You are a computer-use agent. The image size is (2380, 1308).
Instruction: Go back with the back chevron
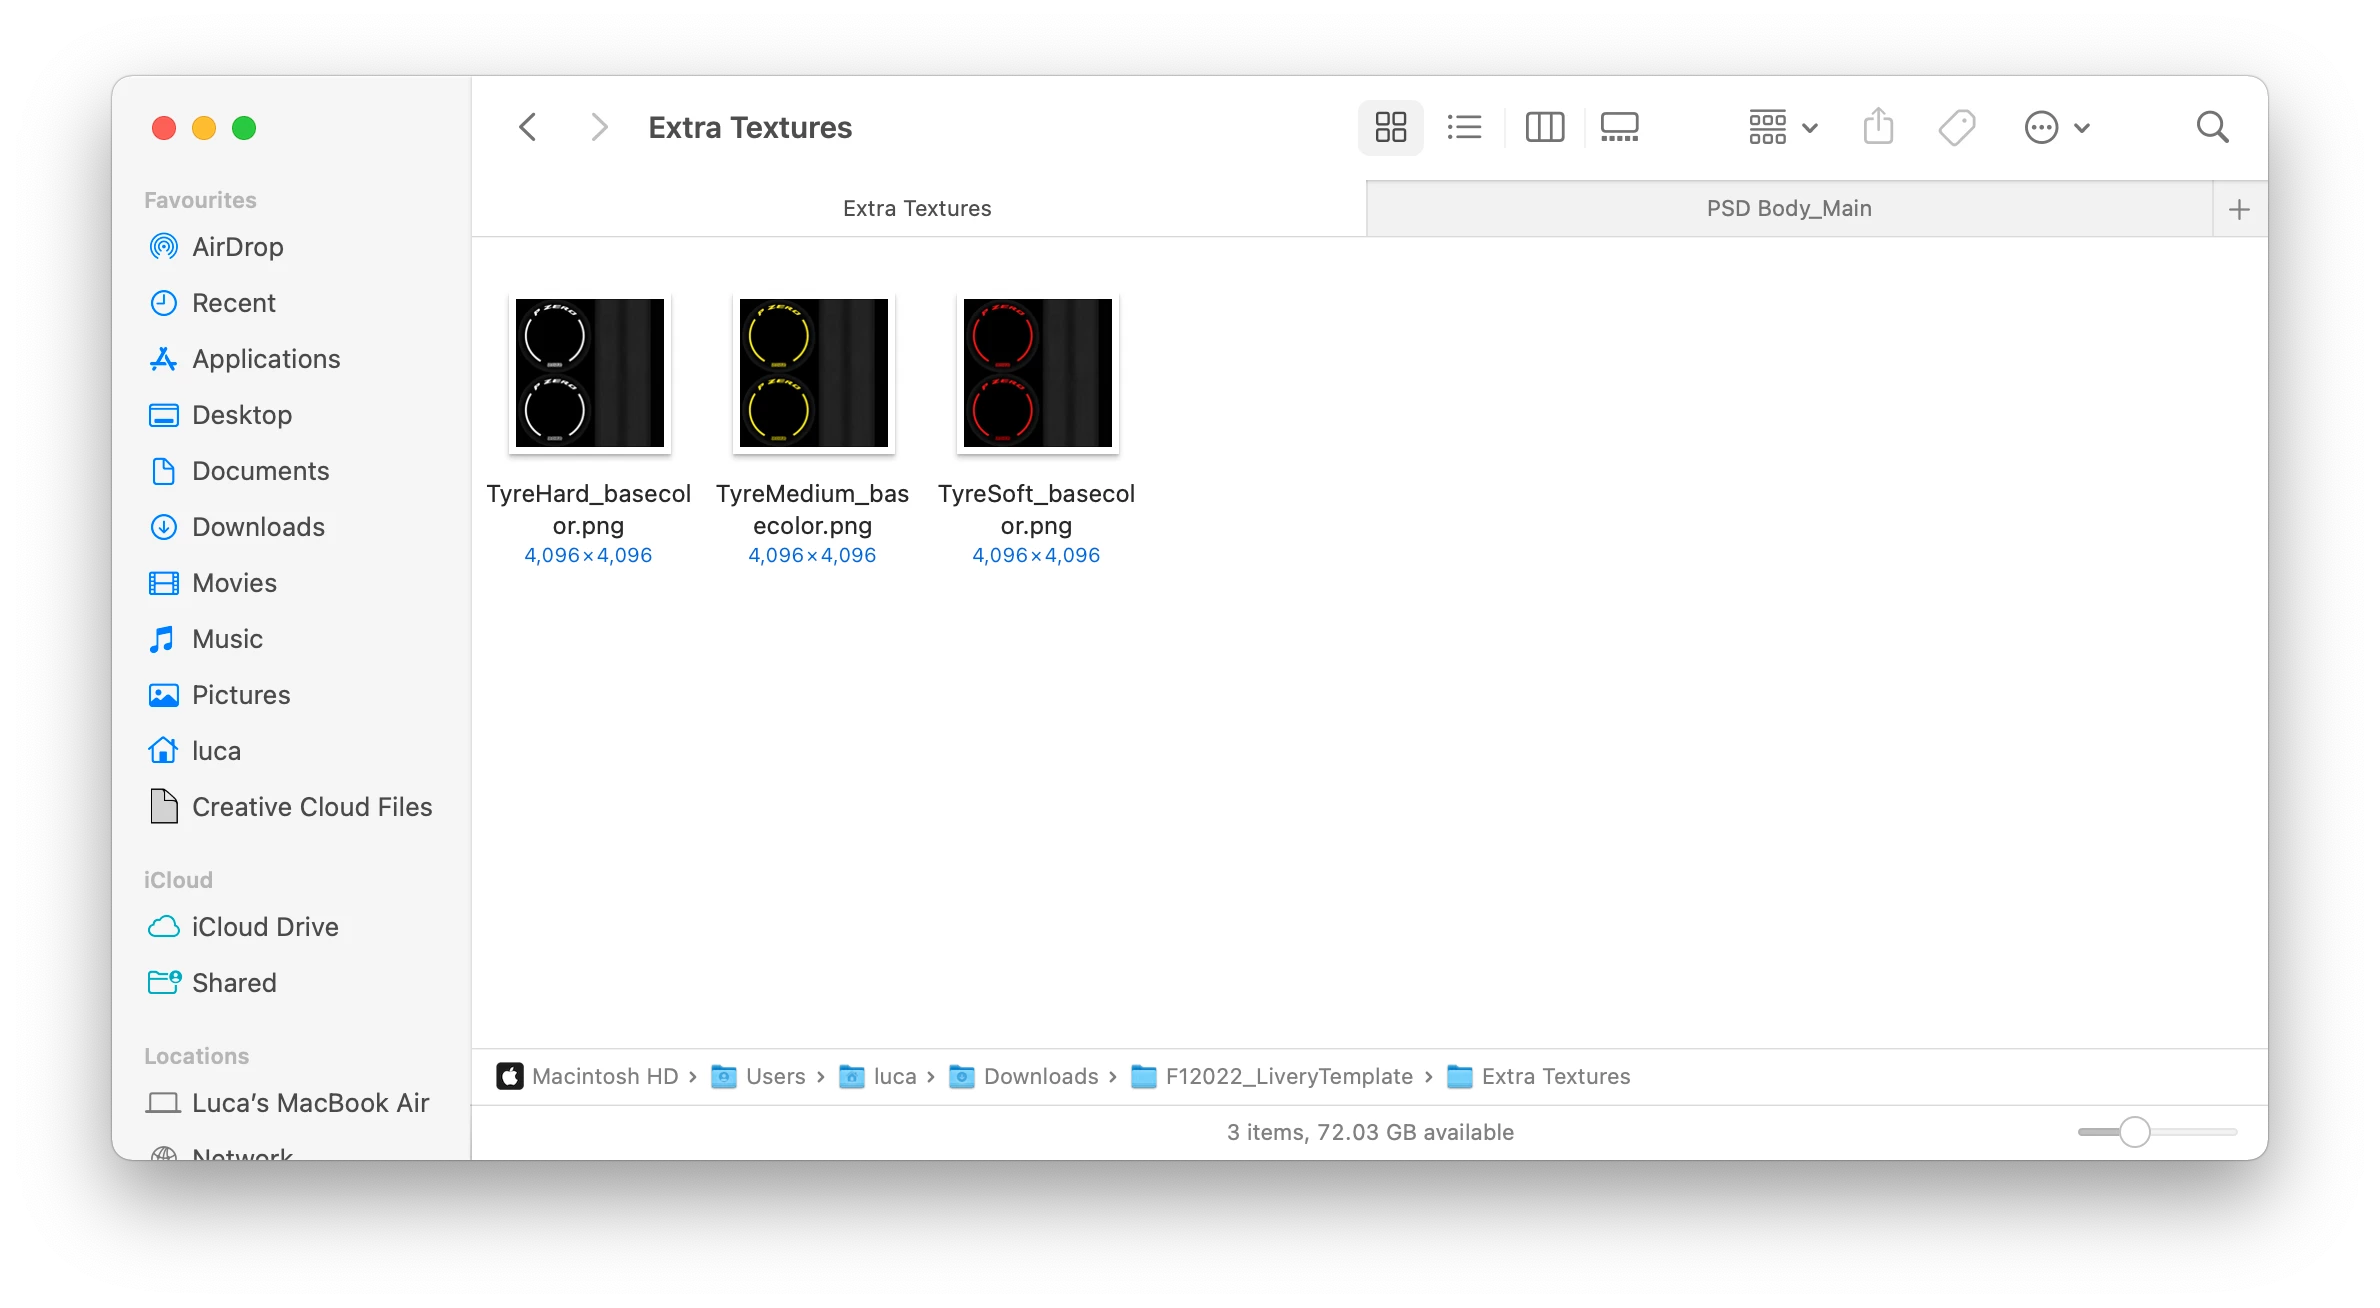(528, 127)
